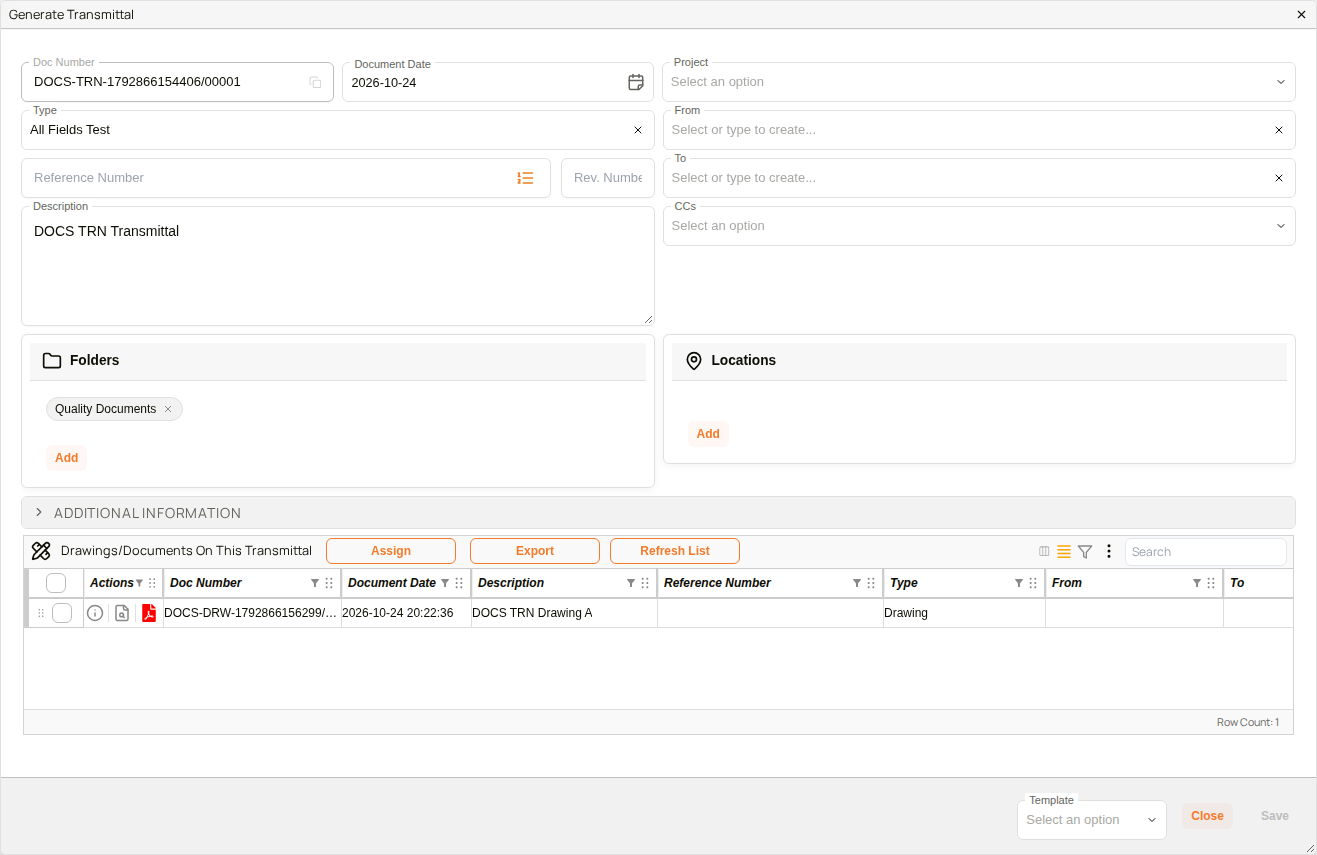Close the dialog using the footer Close button
Image resolution: width=1317 pixels, height=855 pixels.
[1207, 816]
